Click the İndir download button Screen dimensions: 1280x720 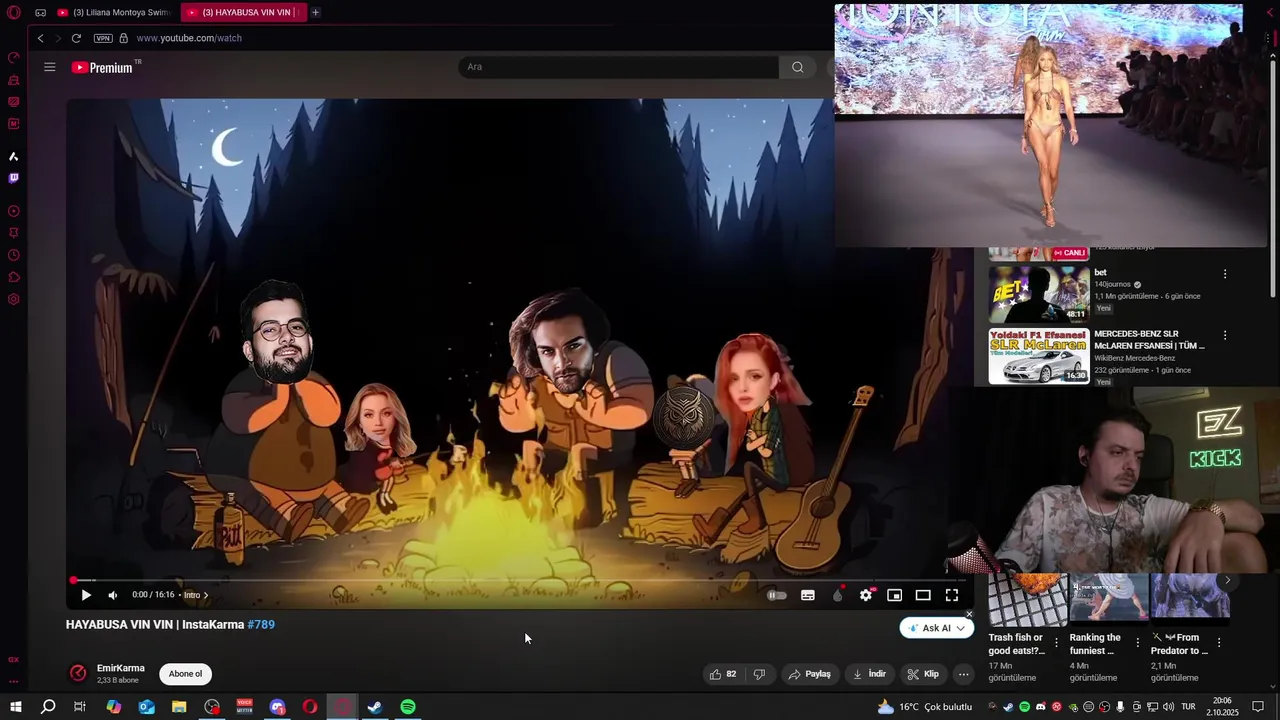[x=869, y=674]
